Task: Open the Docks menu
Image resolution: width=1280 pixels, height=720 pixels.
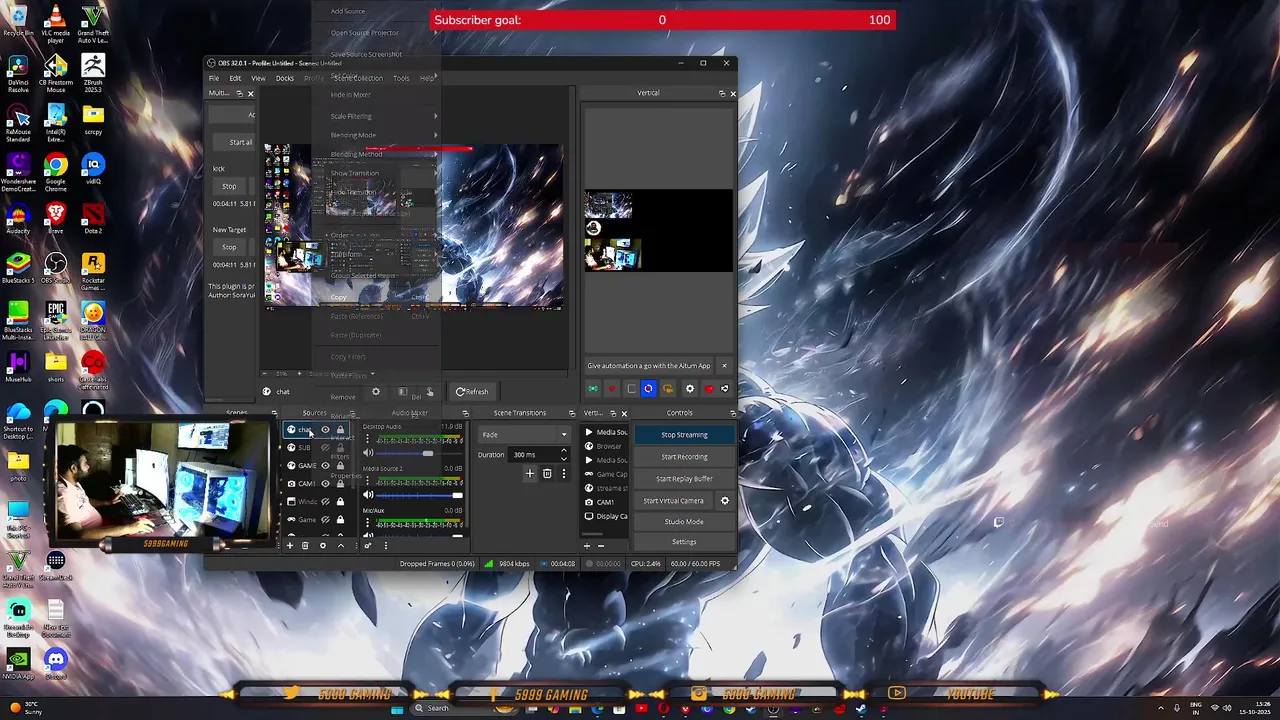Action: click(285, 78)
